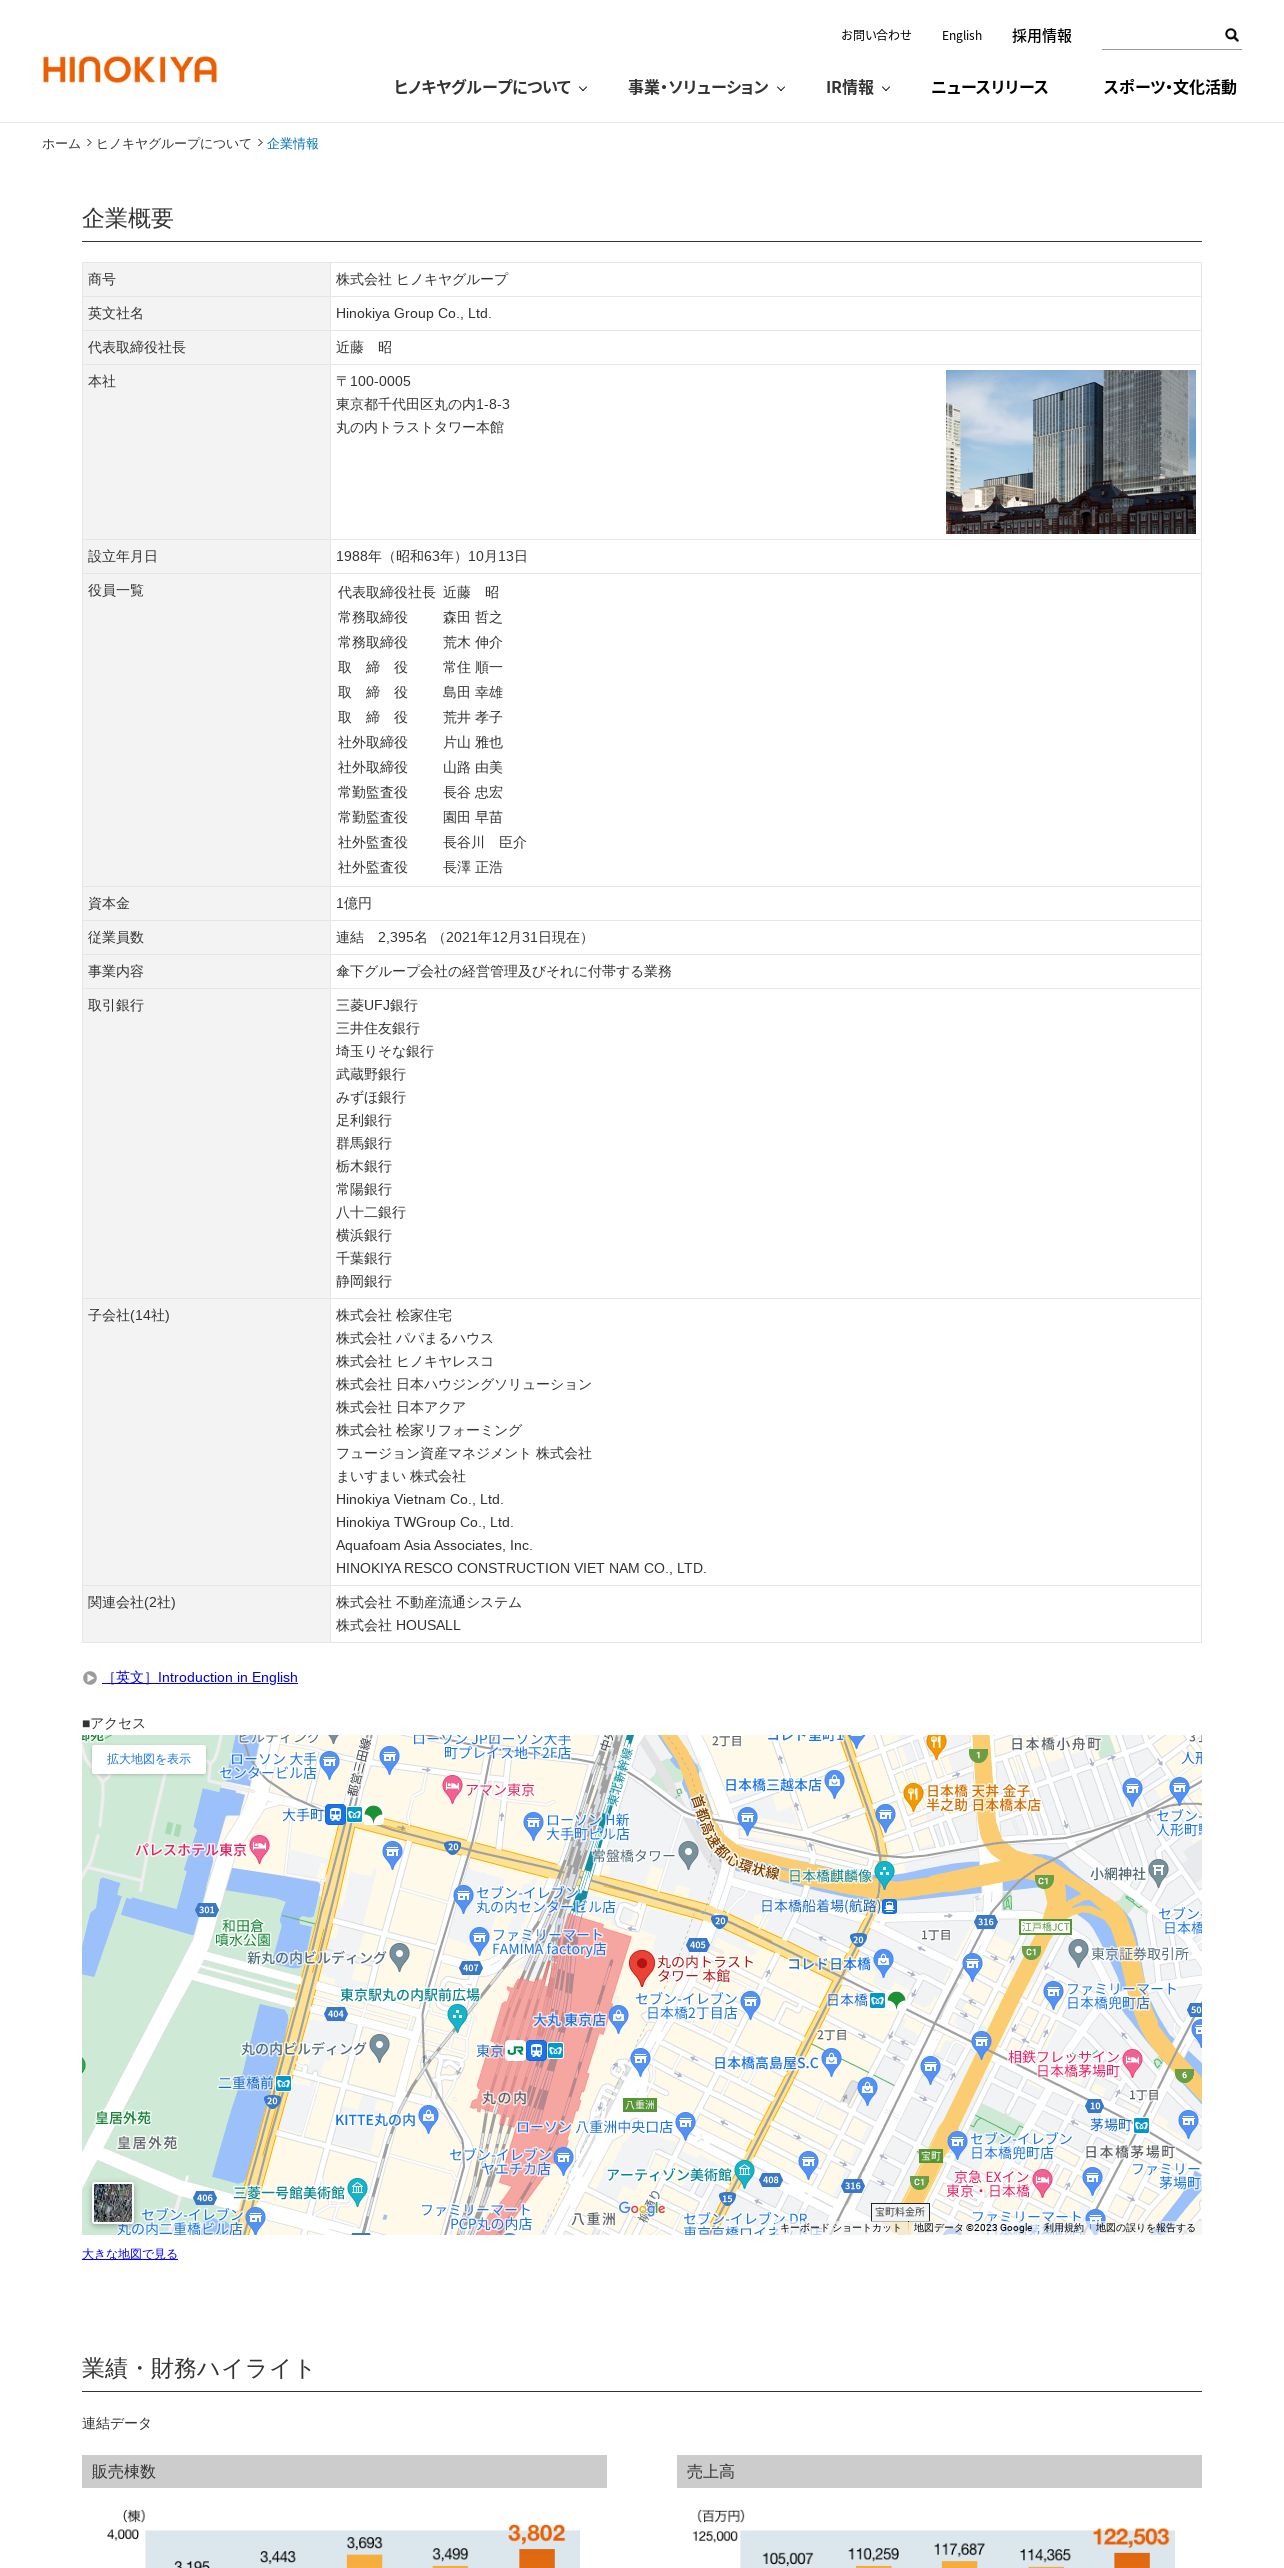Click the 東京証券取引所 map pin
Viewport: 1284px width, 2568px height.
tap(1078, 1951)
